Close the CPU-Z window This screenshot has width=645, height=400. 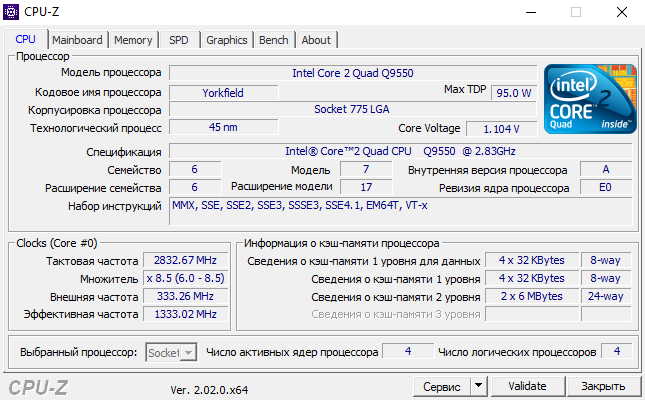622,12
